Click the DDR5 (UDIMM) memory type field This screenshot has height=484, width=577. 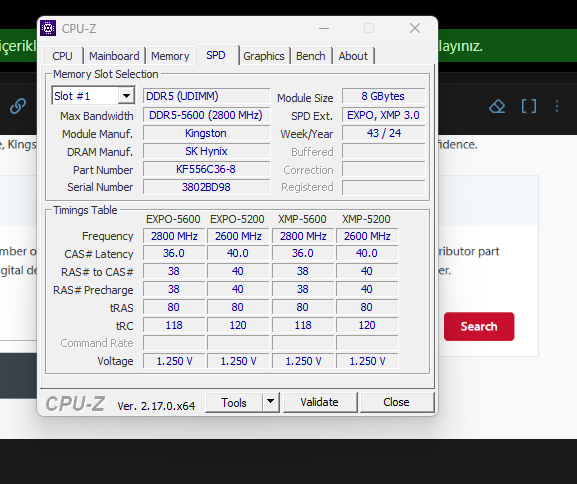point(206,96)
